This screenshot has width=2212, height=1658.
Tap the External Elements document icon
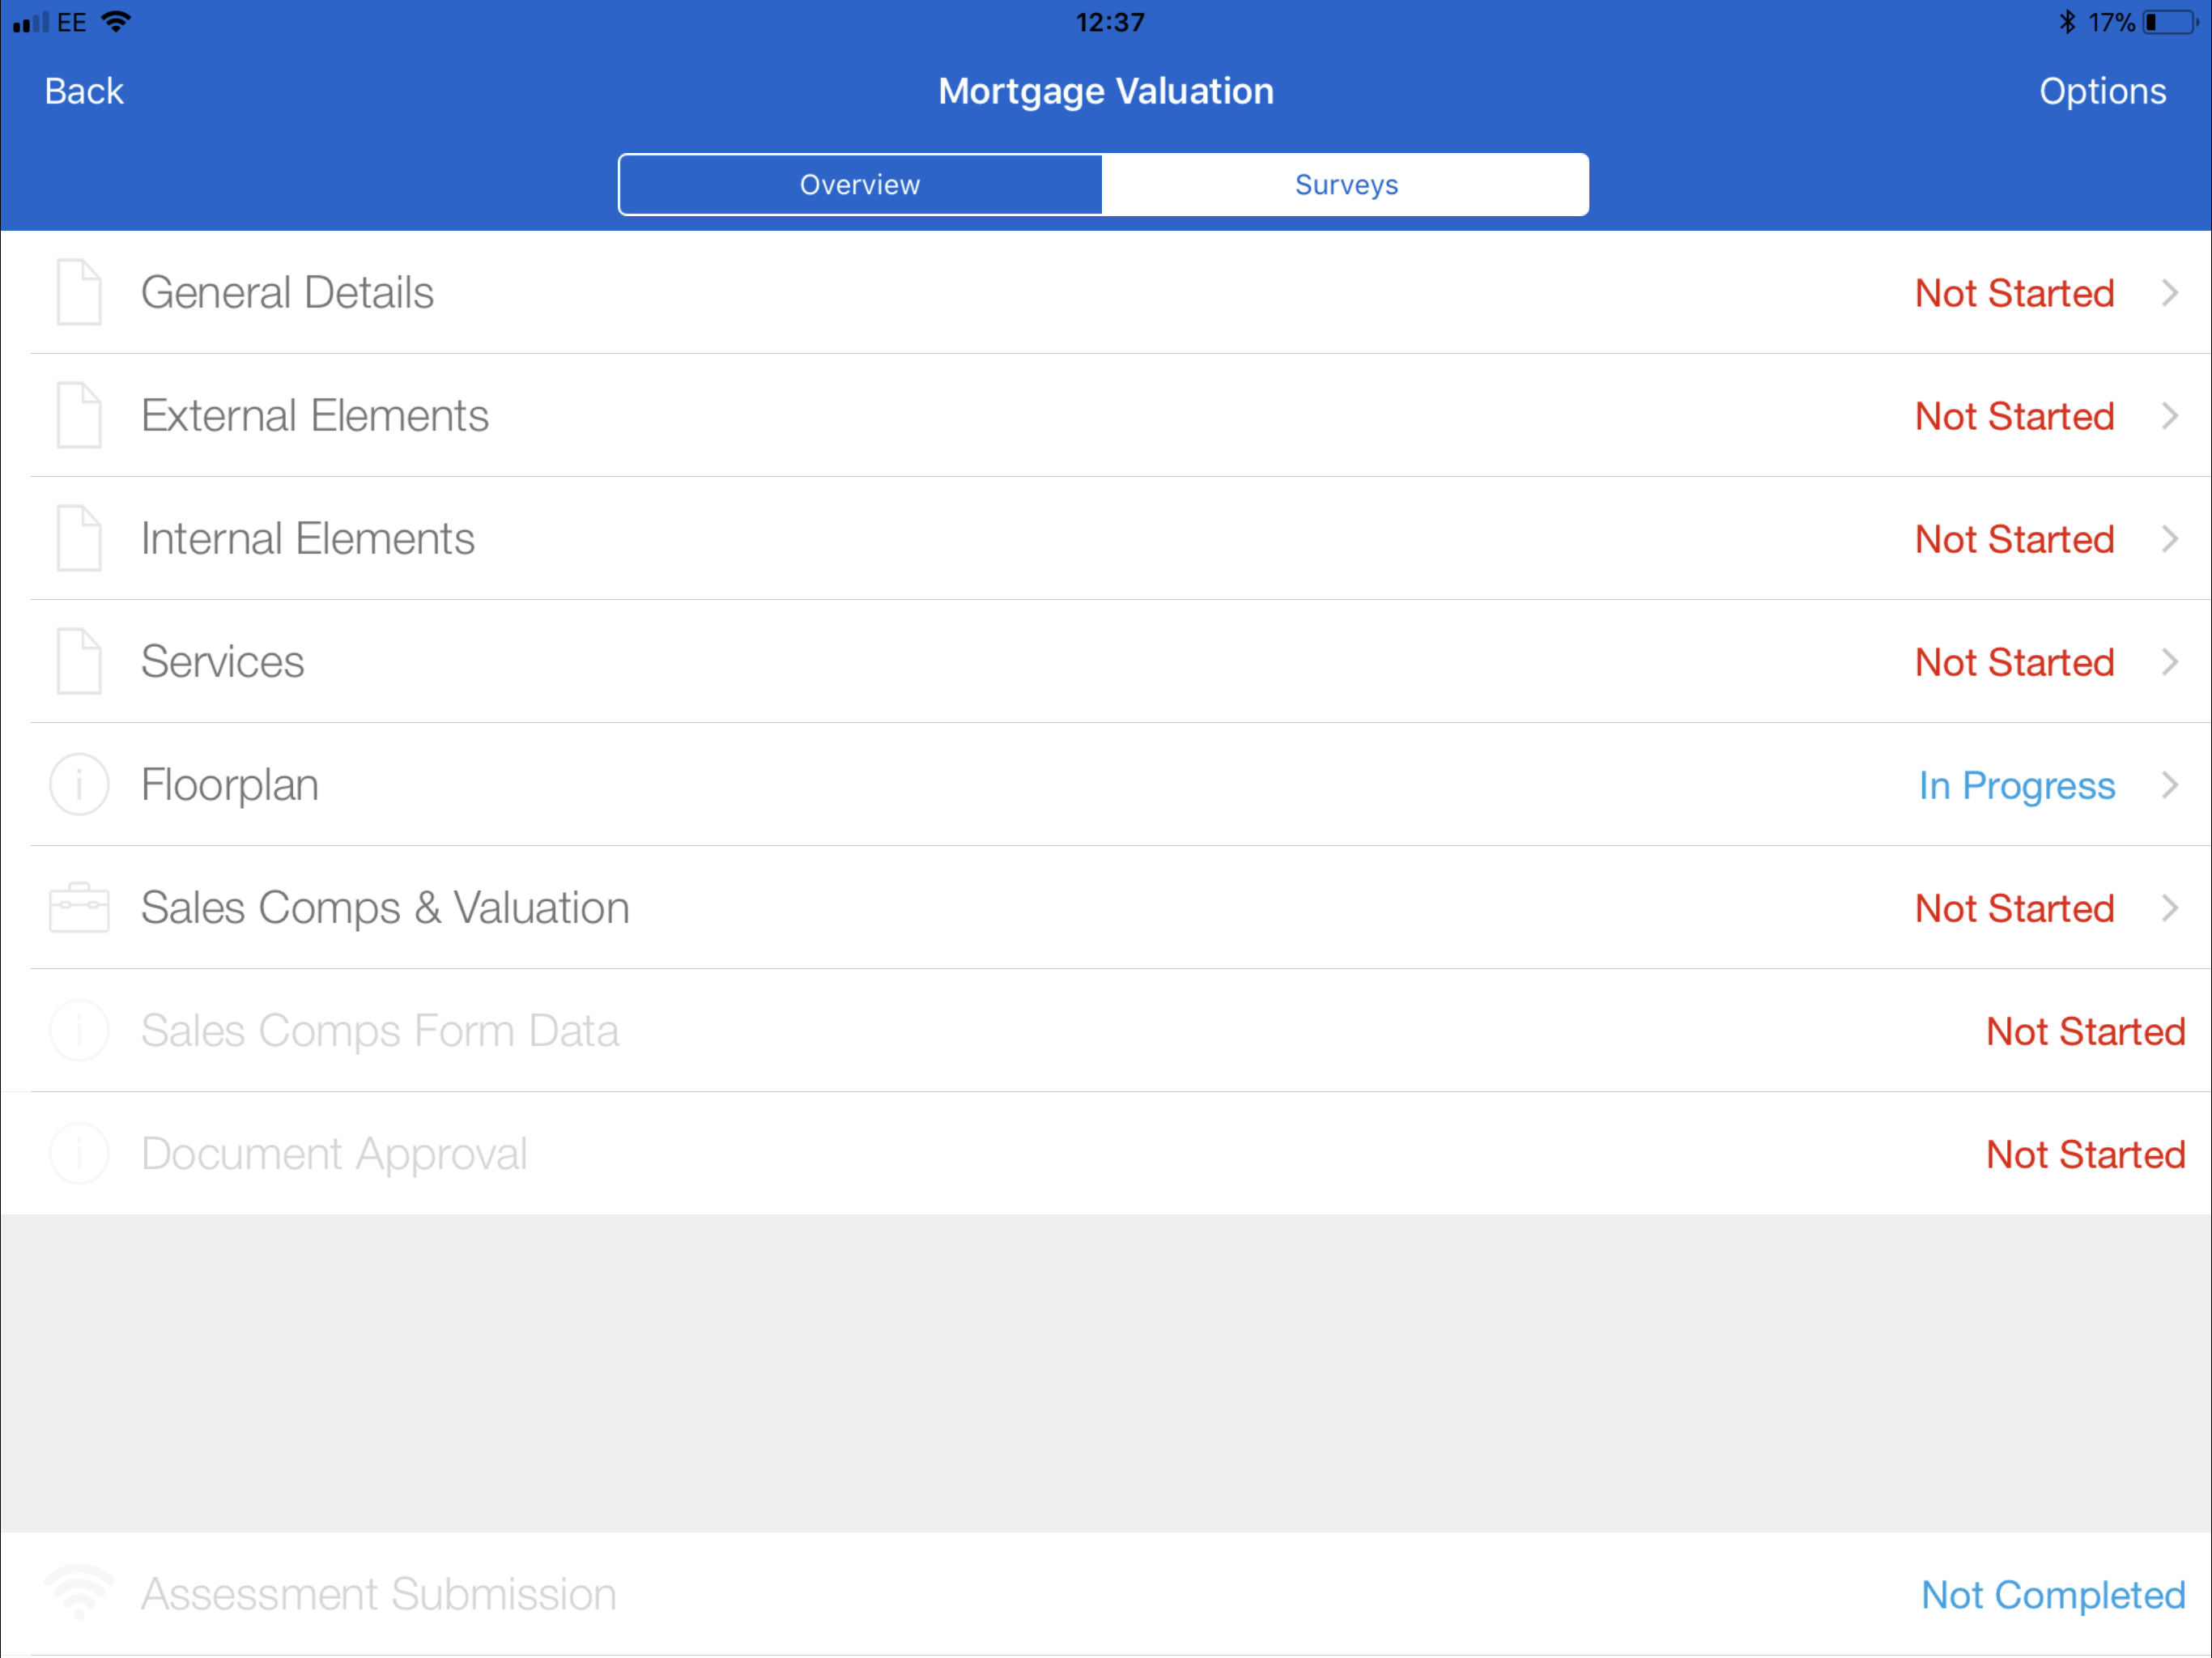79,415
